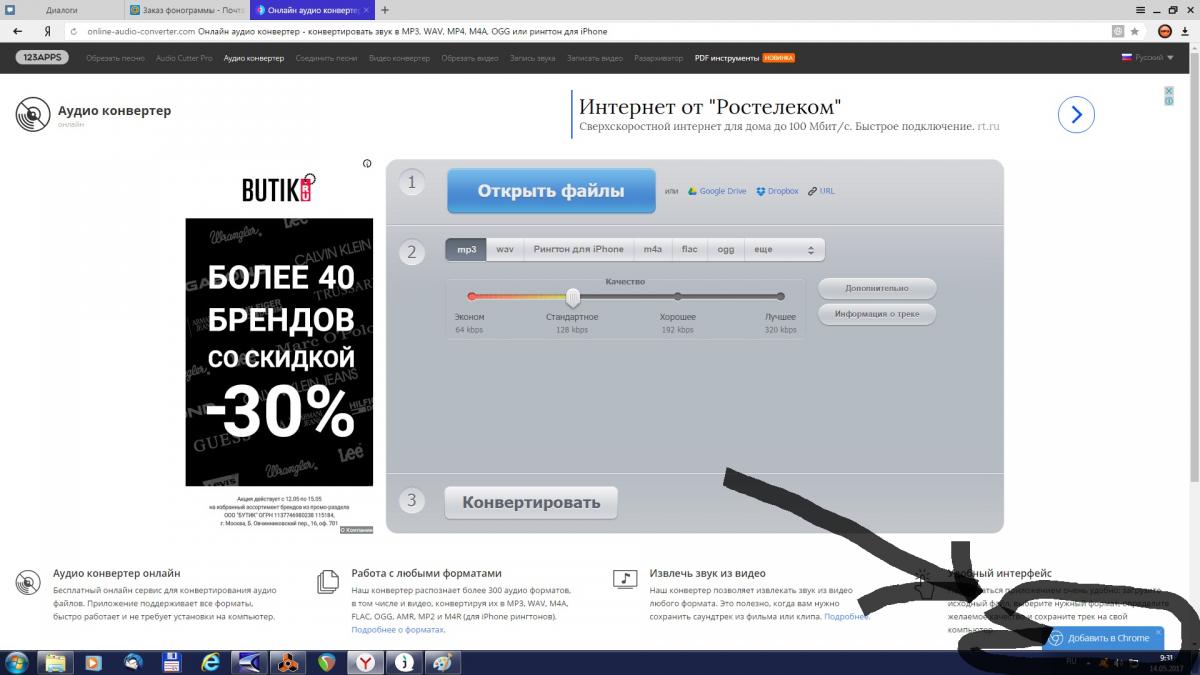Set quality to Лучшее 320 kbps point

[x=780, y=297]
